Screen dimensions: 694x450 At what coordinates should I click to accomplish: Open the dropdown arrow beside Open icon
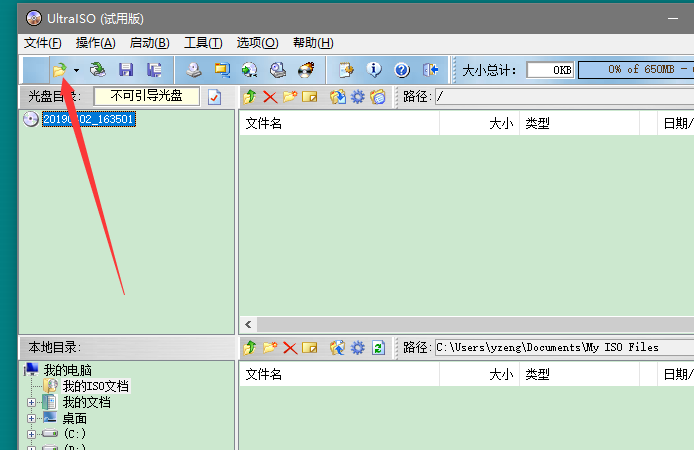click(x=77, y=70)
